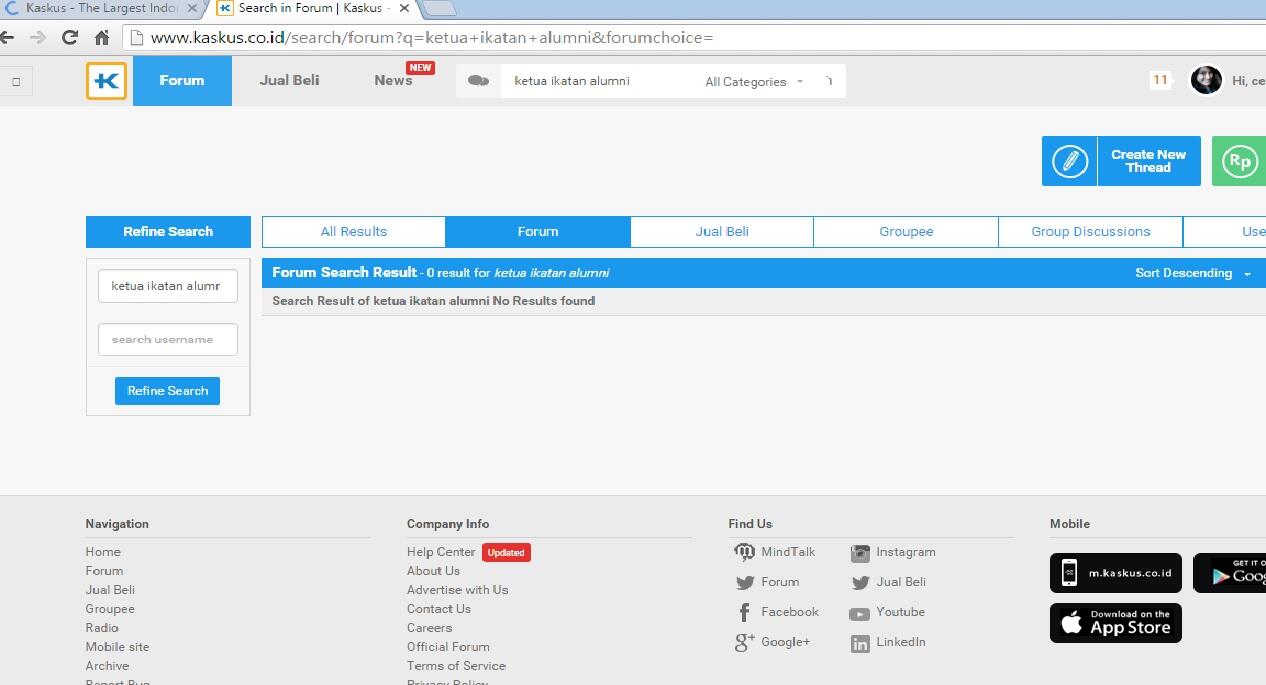Select the Groupee results tab

(906, 232)
